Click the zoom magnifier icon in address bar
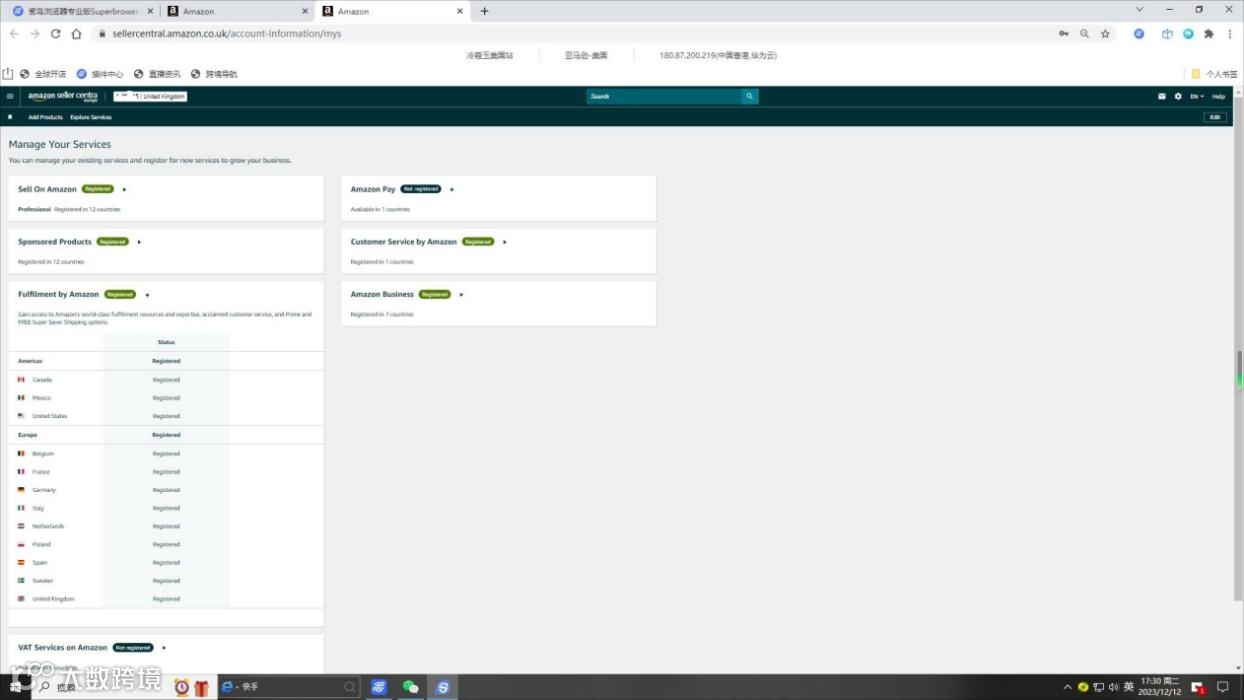Viewport: 1244px width, 700px height. (1085, 33)
